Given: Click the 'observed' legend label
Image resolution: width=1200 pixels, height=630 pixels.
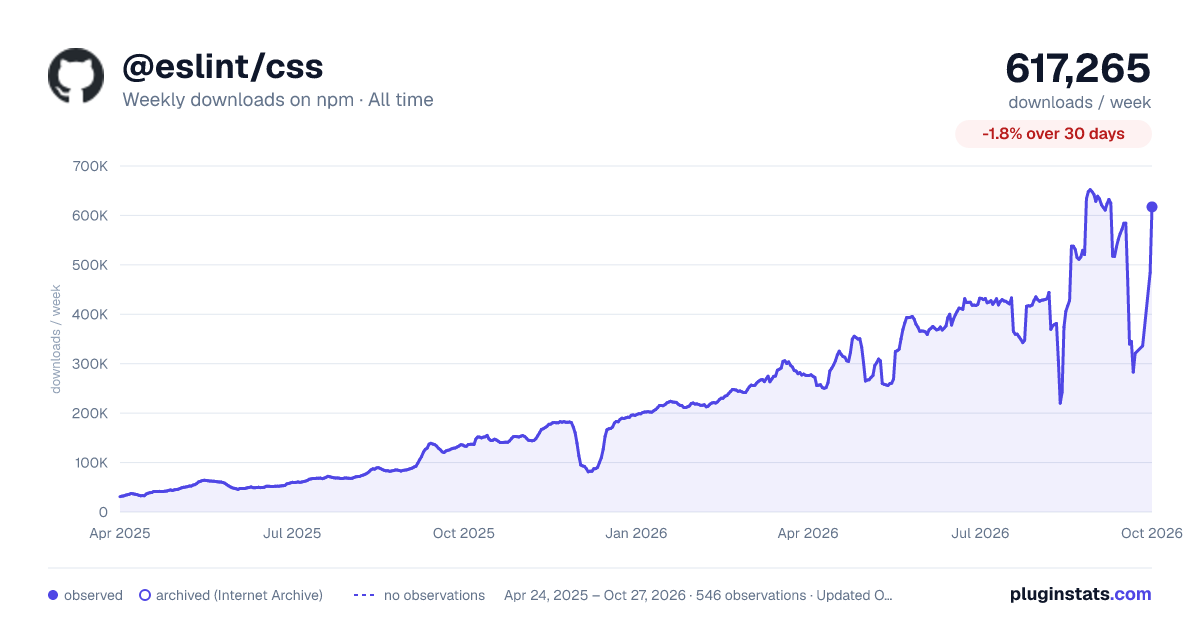Looking at the screenshot, I should point(93,595).
